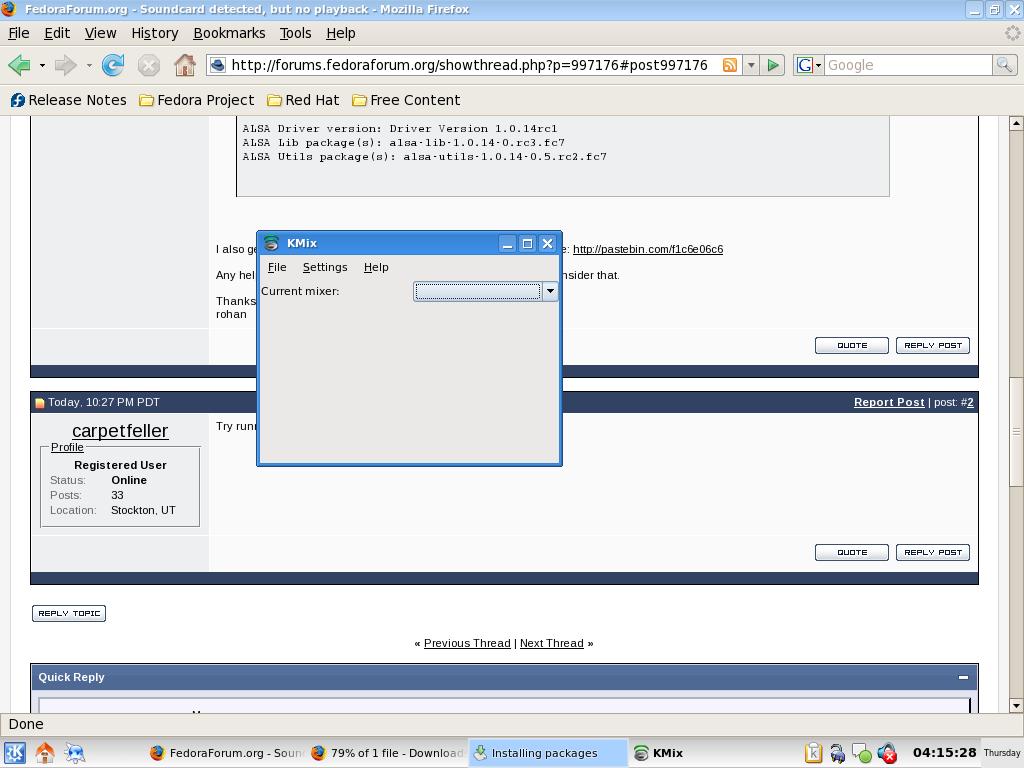The width and height of the screenshot is (1024, 768).
Task: Click the Reply Topic button
Action: (x=69, y=613)
